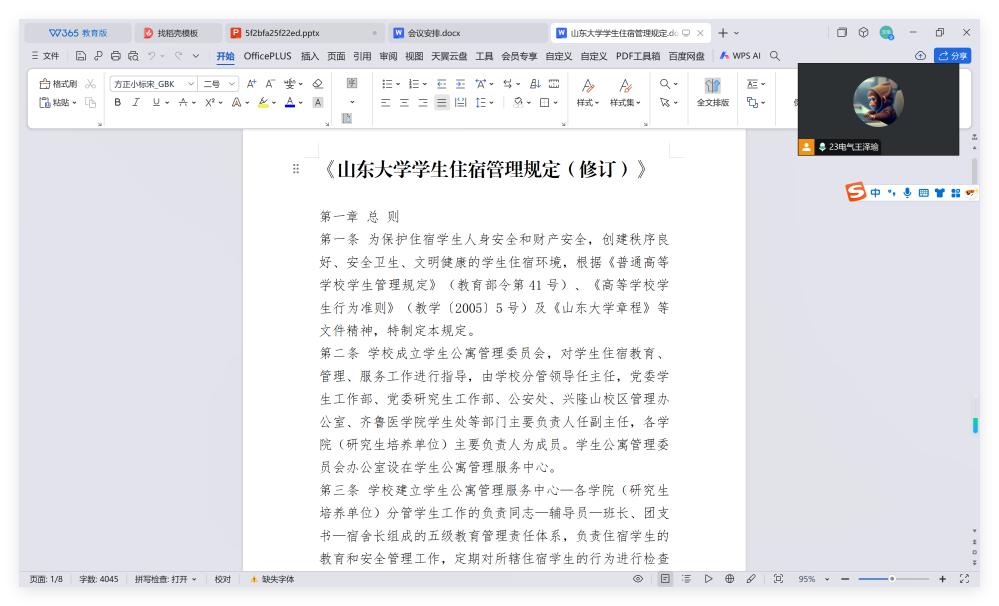
Task: Click the Print icon
Action: tap(115, 55)
